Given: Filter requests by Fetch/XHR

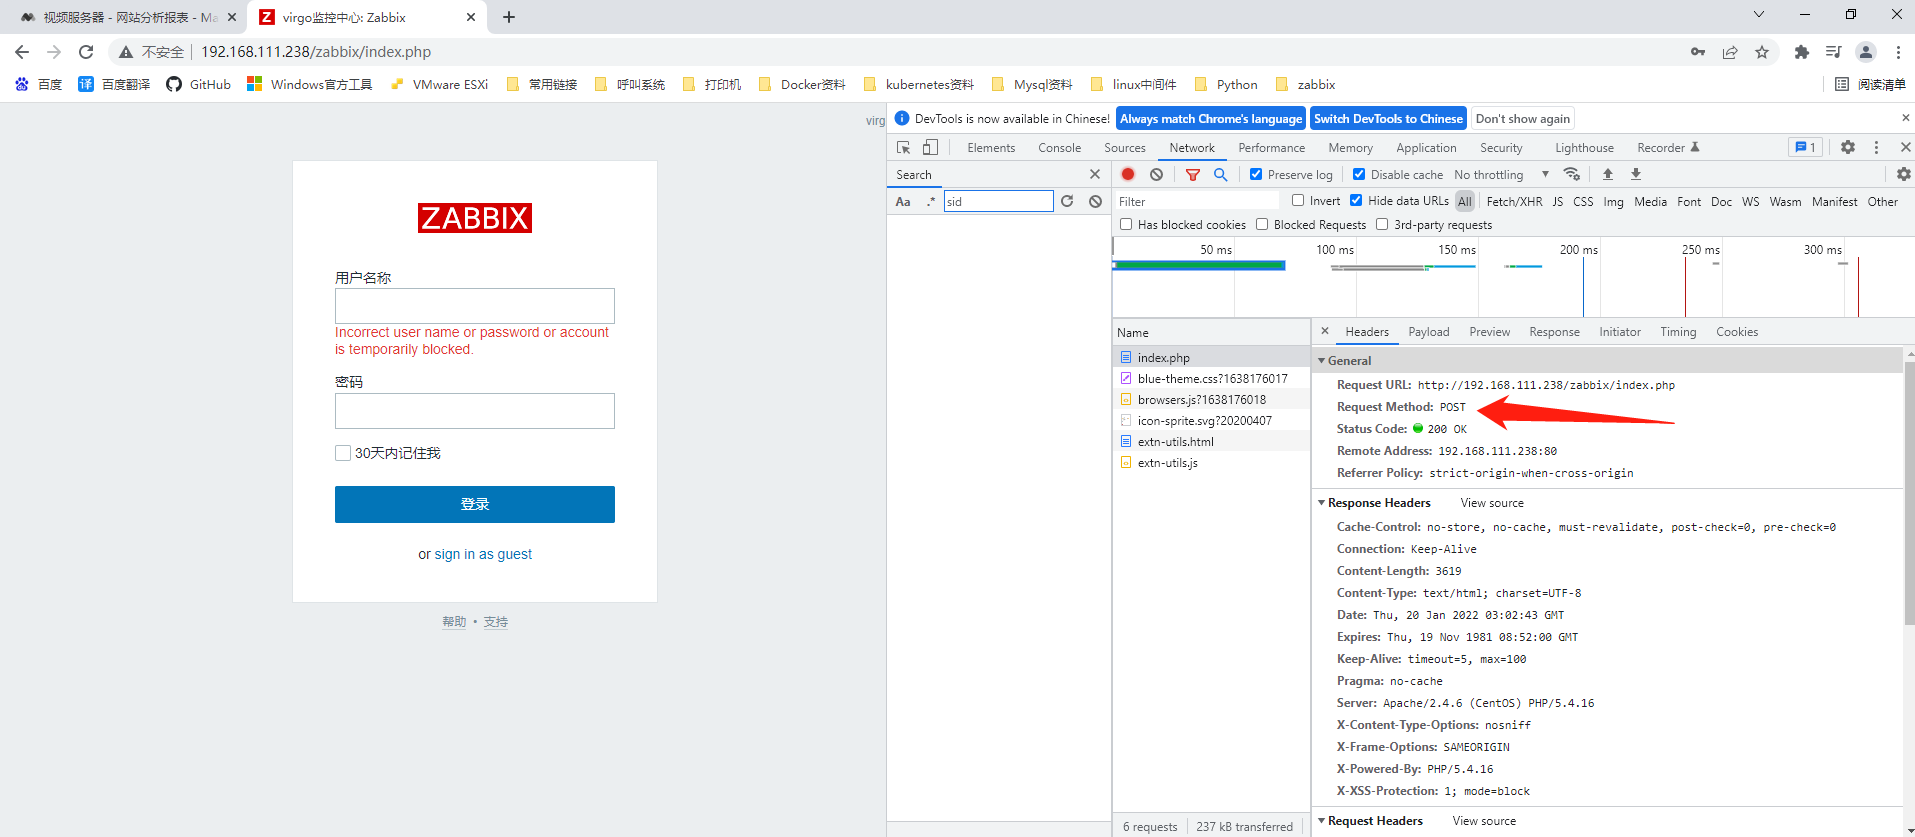Looking at the screenshot, I should tap(1514, 201).
